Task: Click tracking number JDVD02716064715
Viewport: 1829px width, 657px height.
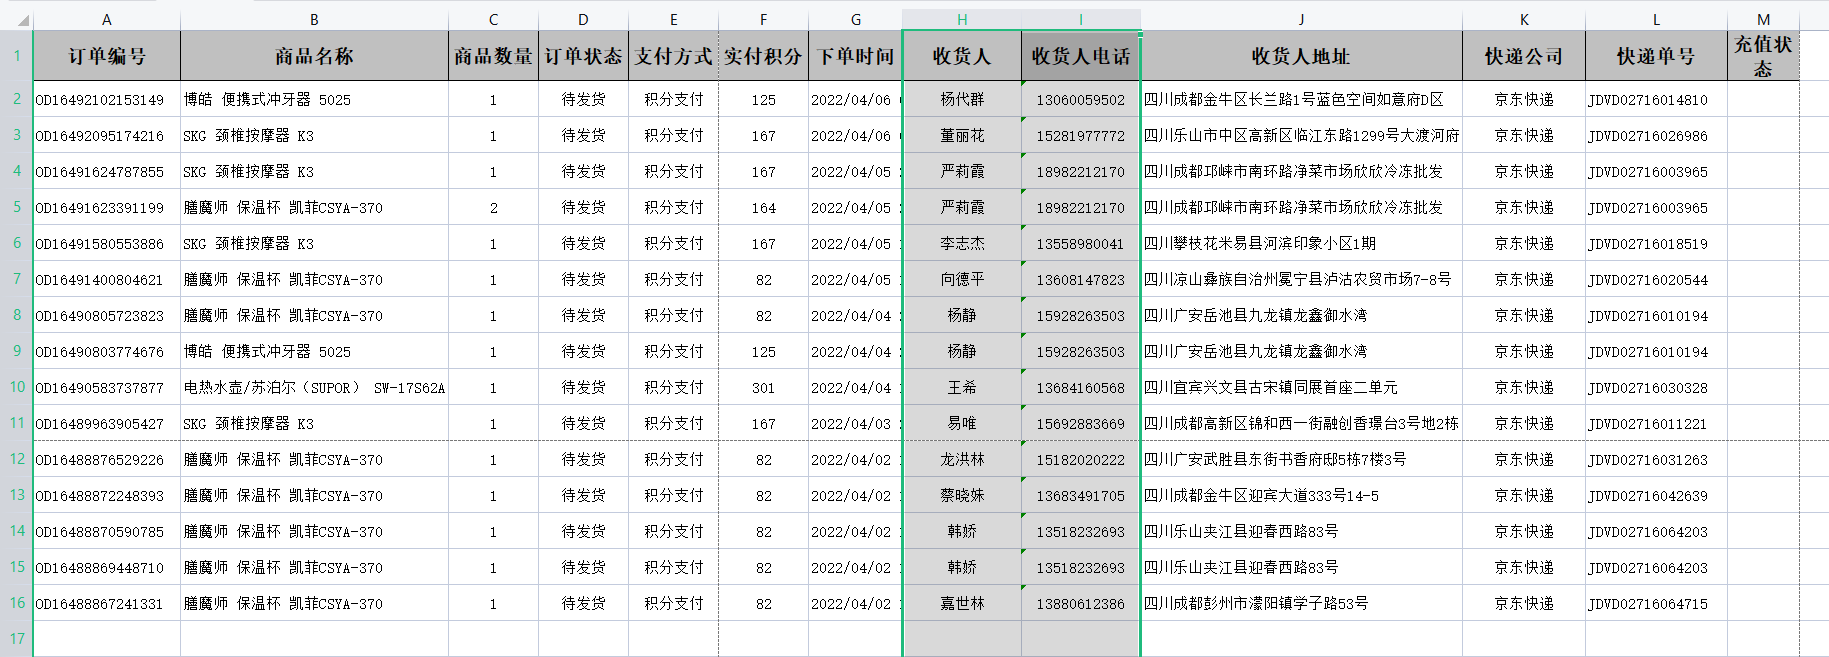Action: pos(1656,603)
